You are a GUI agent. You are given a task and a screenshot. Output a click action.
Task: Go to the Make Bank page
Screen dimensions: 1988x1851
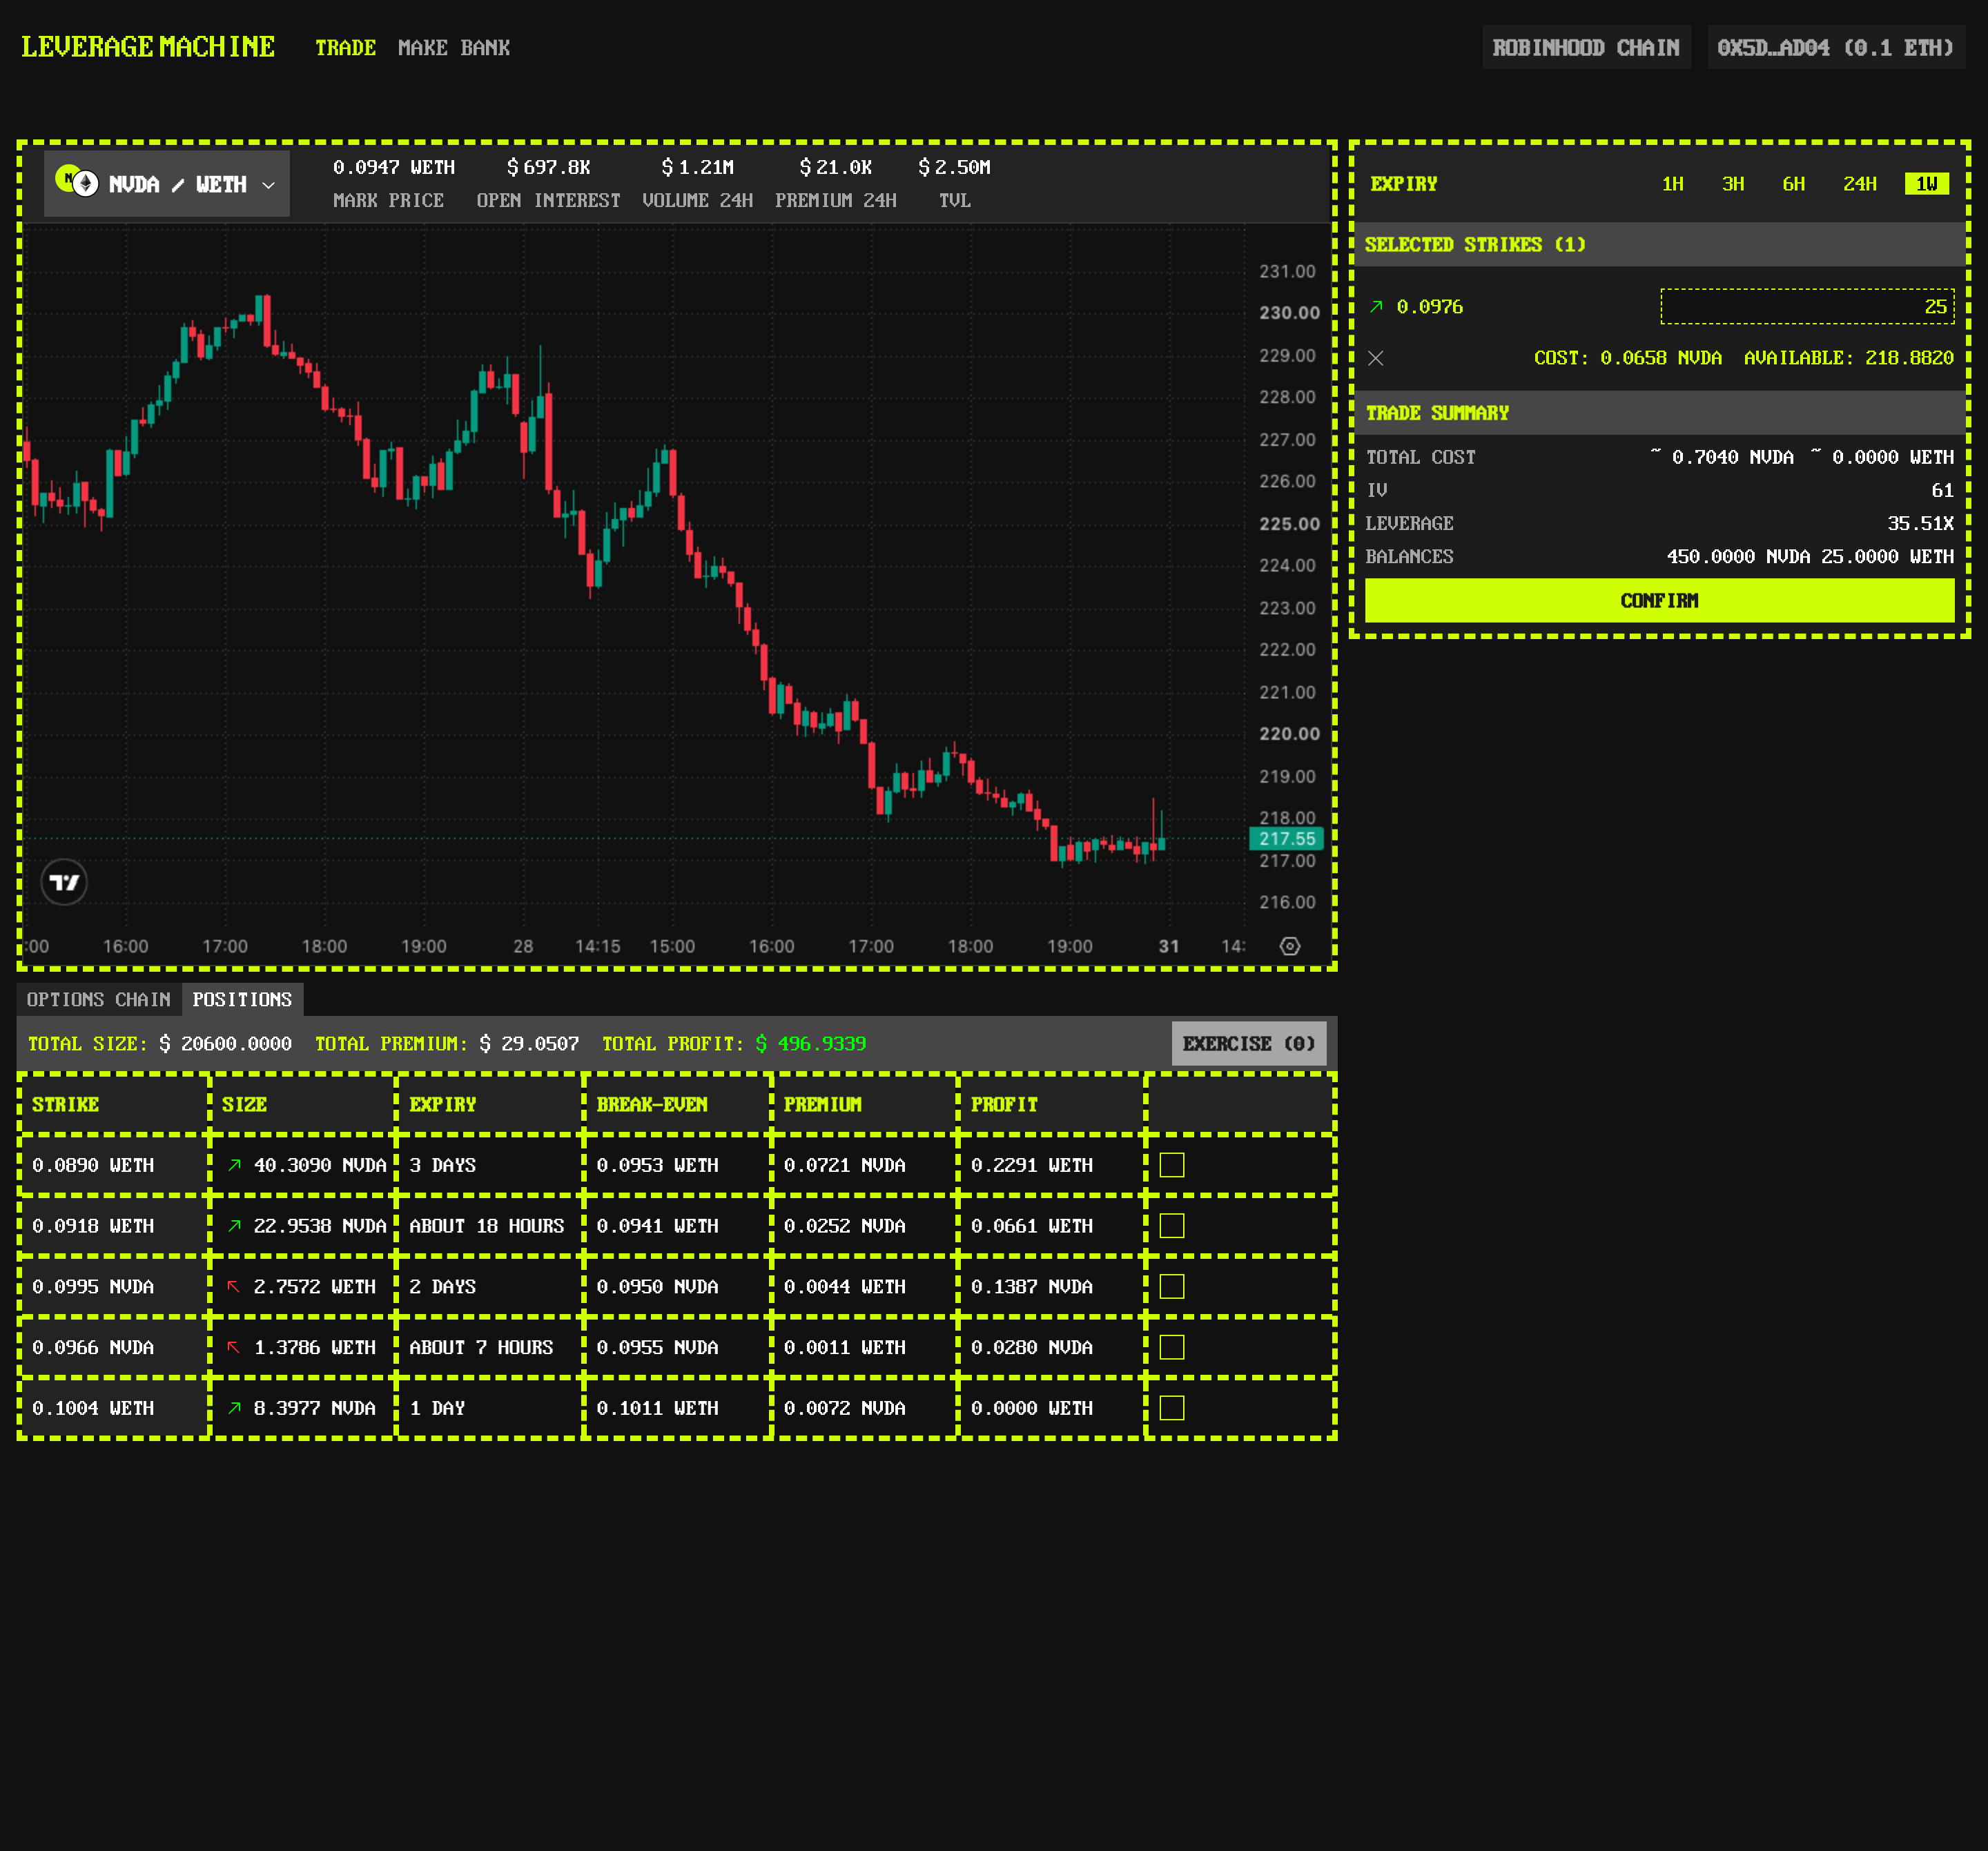click(x=454, y=48)
